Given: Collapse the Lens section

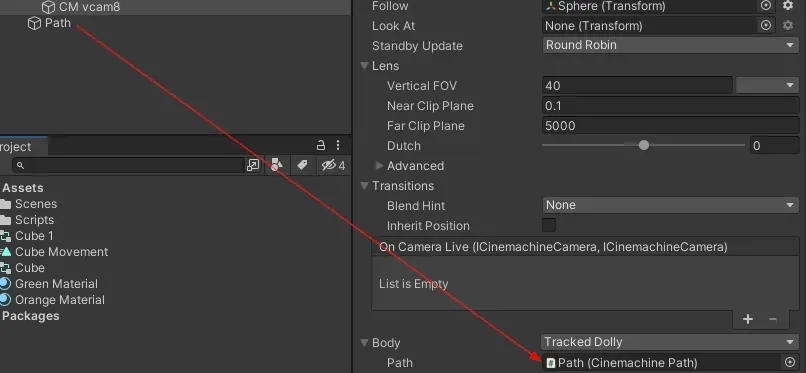Looking at the screenshot, I should point(364,66).
